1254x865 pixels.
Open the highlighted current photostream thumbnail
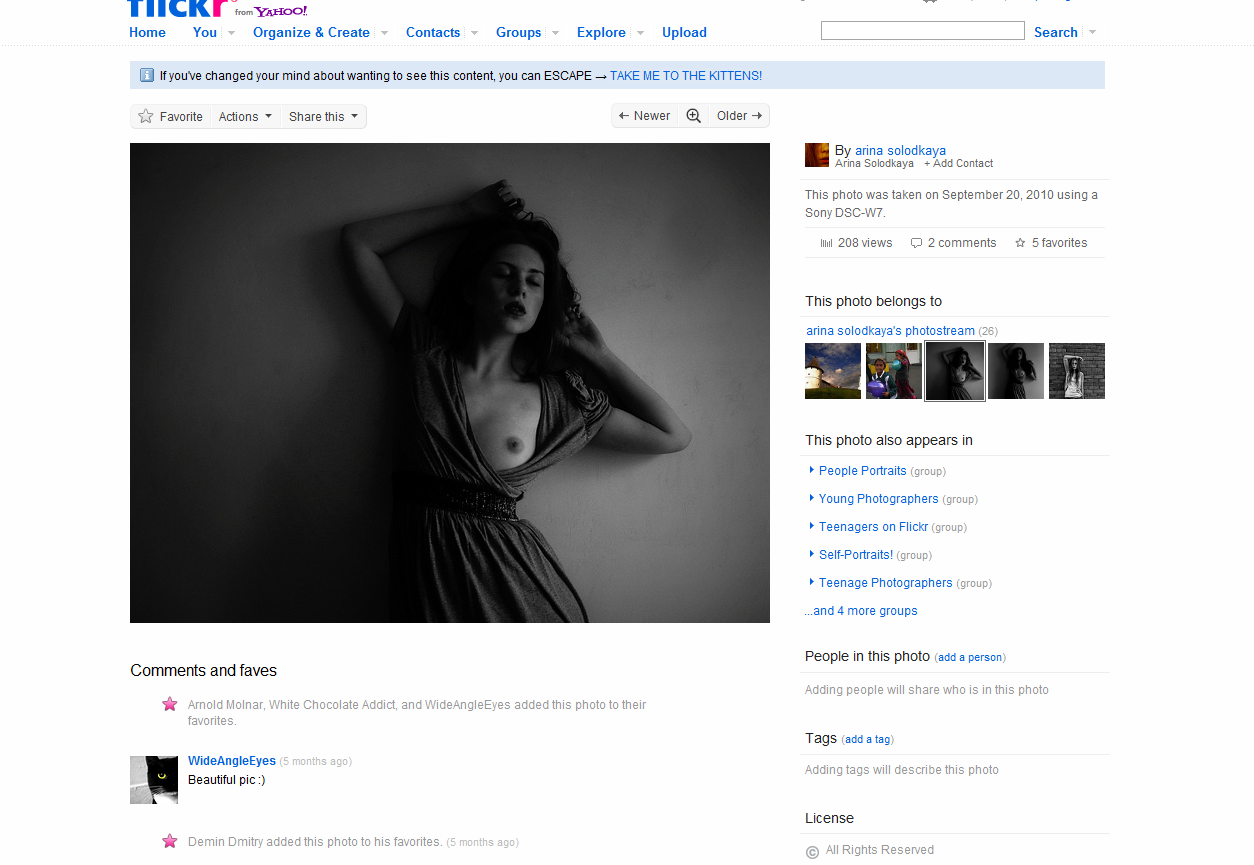955,371
